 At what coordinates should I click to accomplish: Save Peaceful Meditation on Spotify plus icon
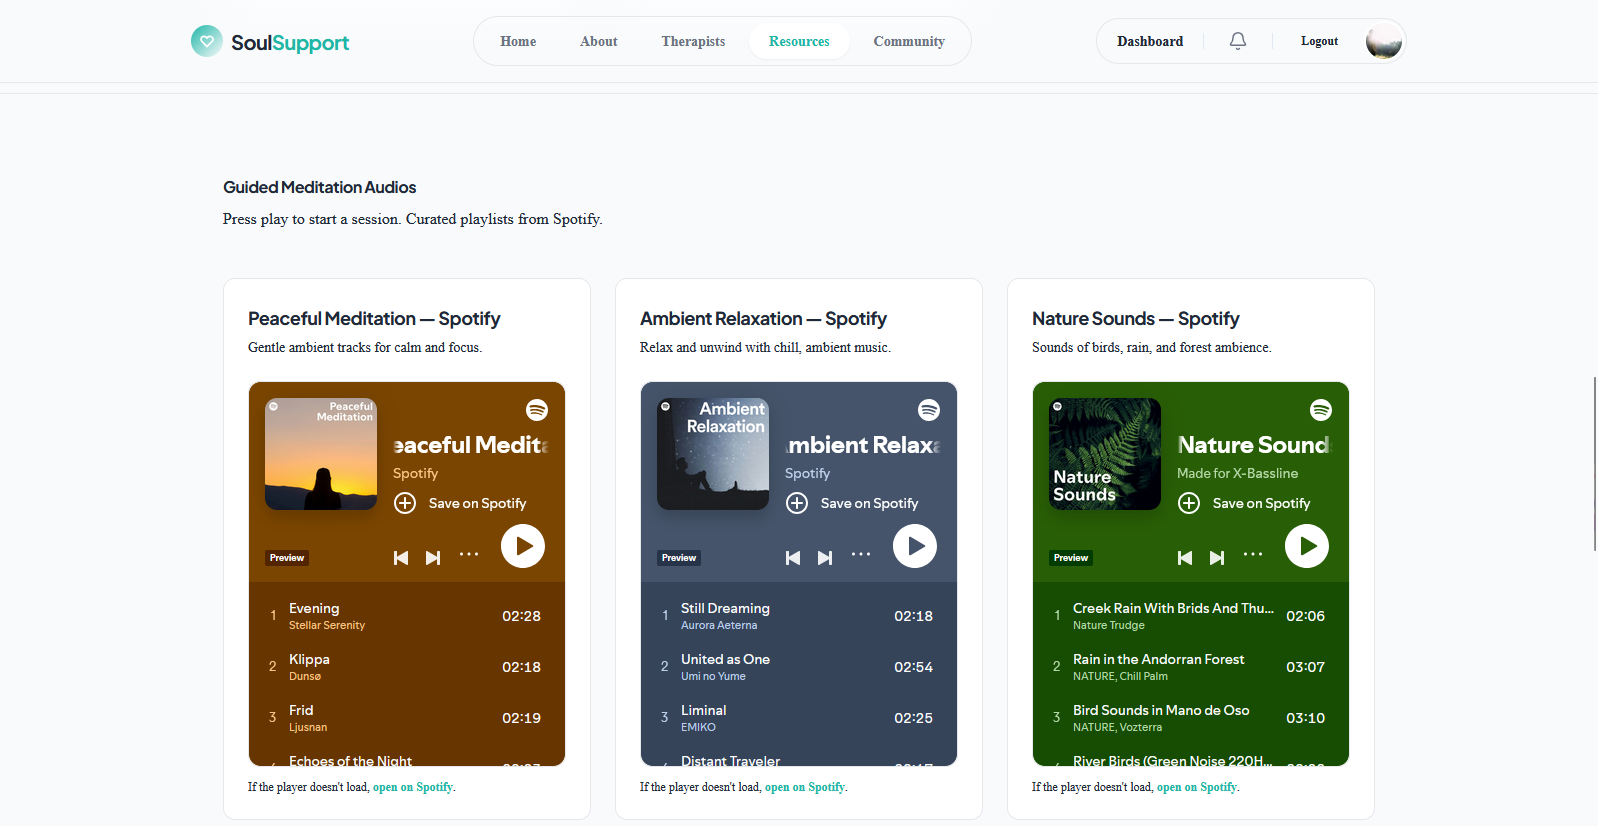(x=405, y=503)
